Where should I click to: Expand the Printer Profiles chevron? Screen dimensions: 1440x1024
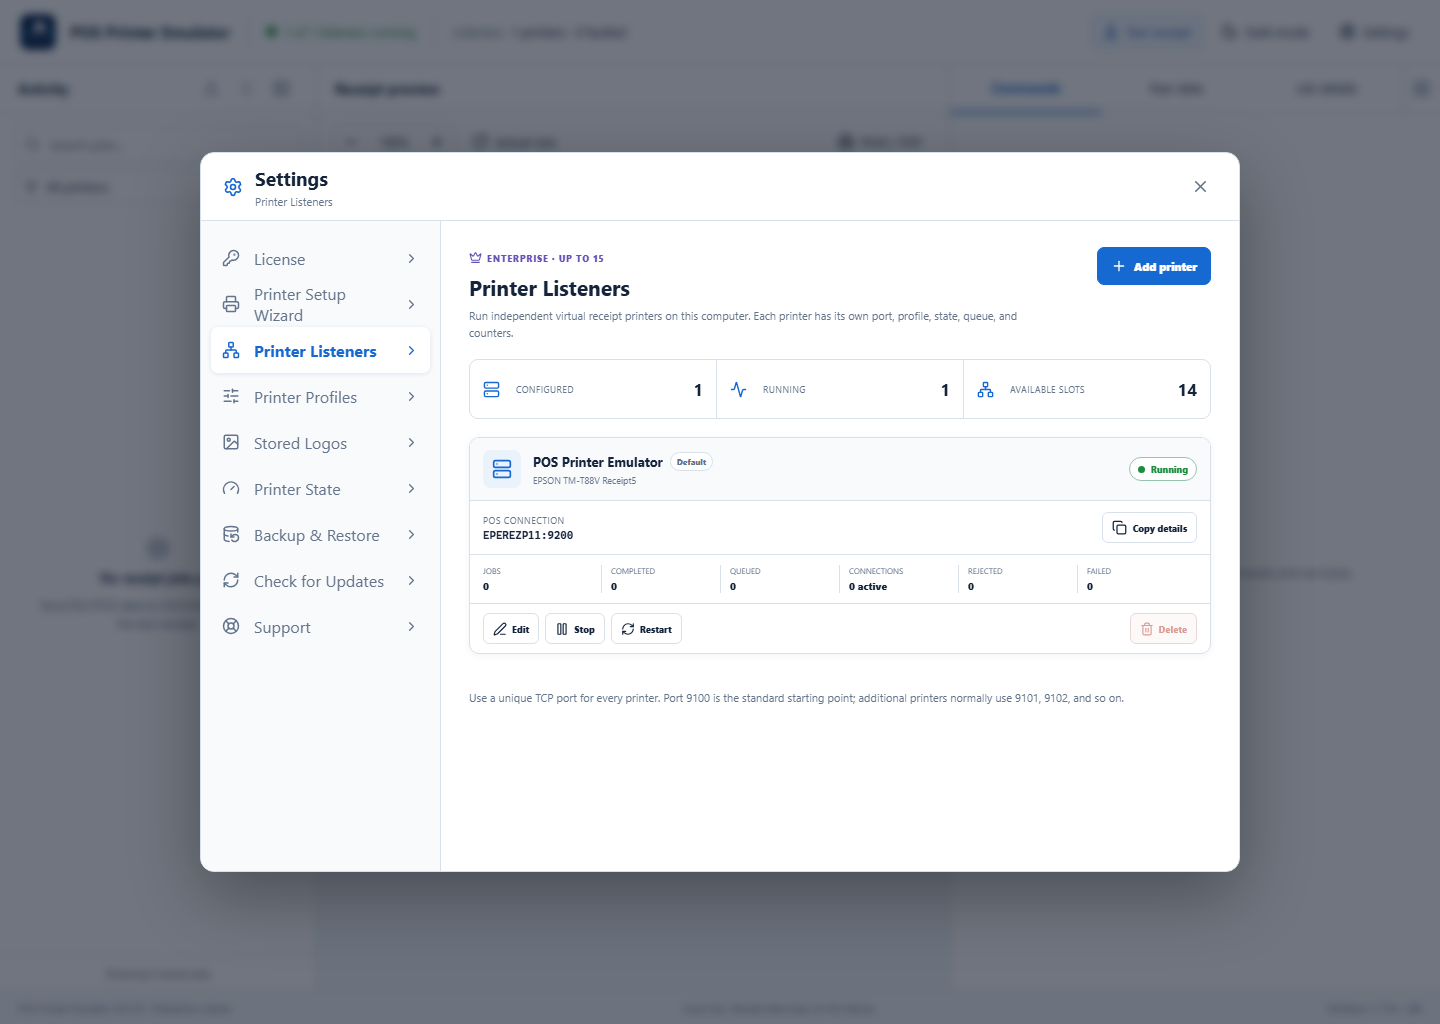pyautogui.click(x=411, y=397)
